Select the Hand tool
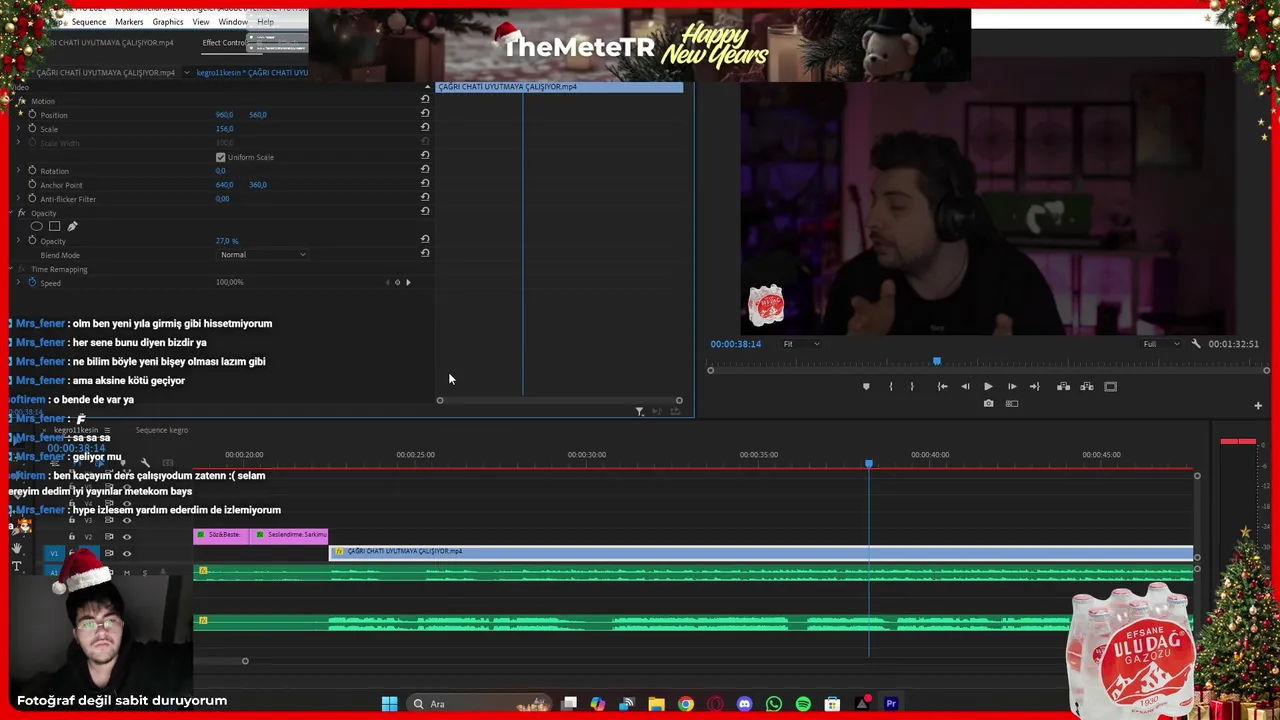The width and height of the screenshot is (1280, 720). pos(16,548)
